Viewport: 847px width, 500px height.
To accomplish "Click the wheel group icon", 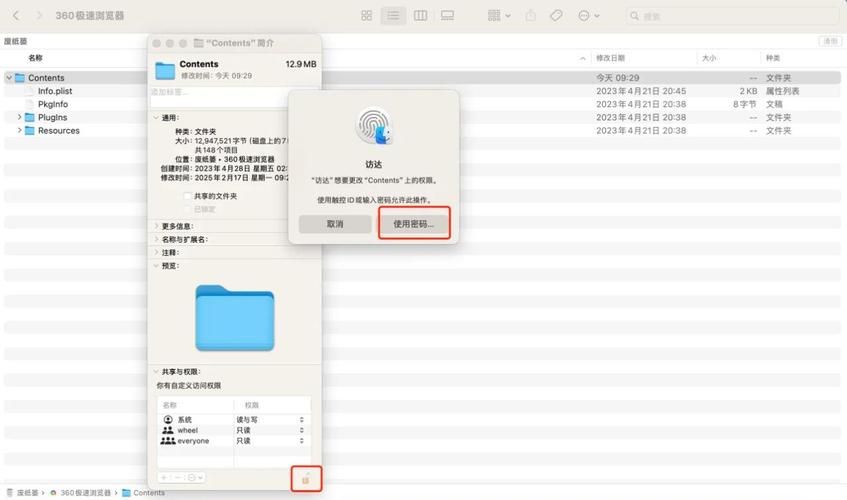I will pyautogui.click(x=168, y=430).
